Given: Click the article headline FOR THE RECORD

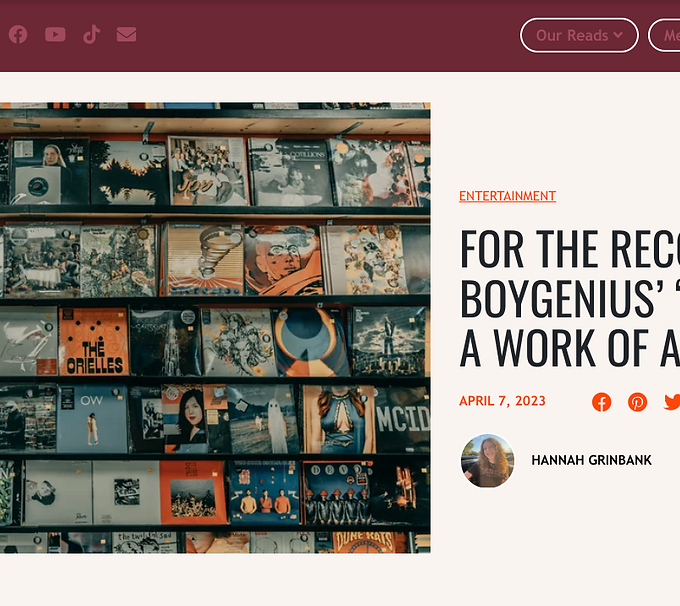Looking at the screenshot, I should [x=570, y=298].
